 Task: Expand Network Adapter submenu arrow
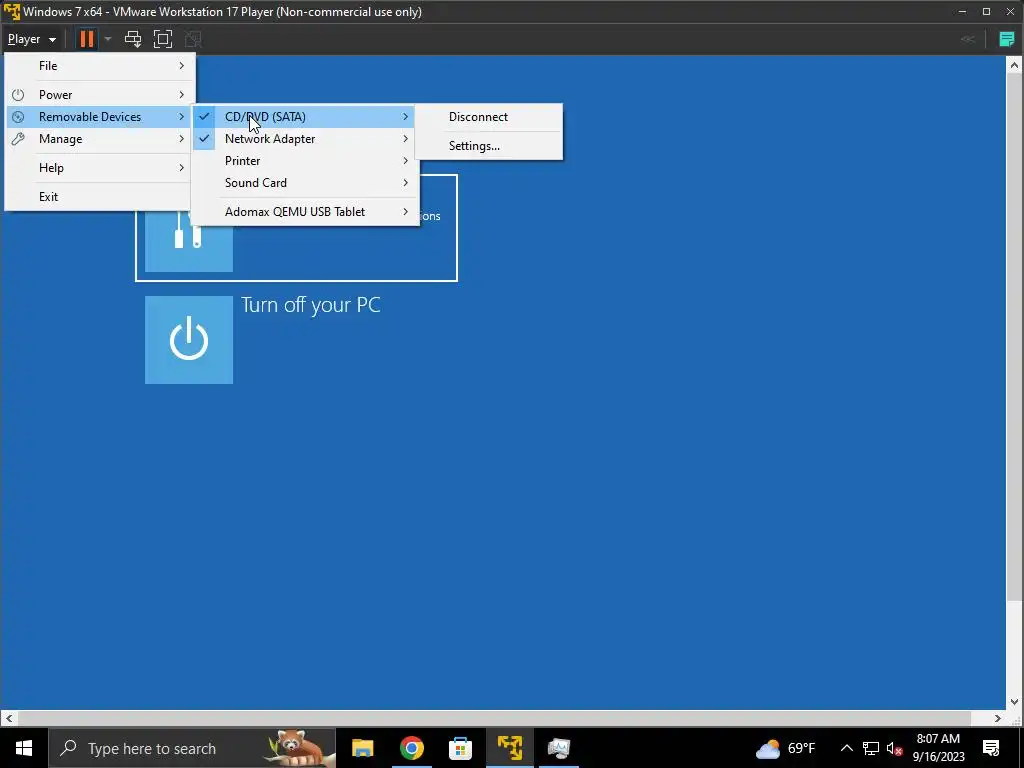pos(406,139)
